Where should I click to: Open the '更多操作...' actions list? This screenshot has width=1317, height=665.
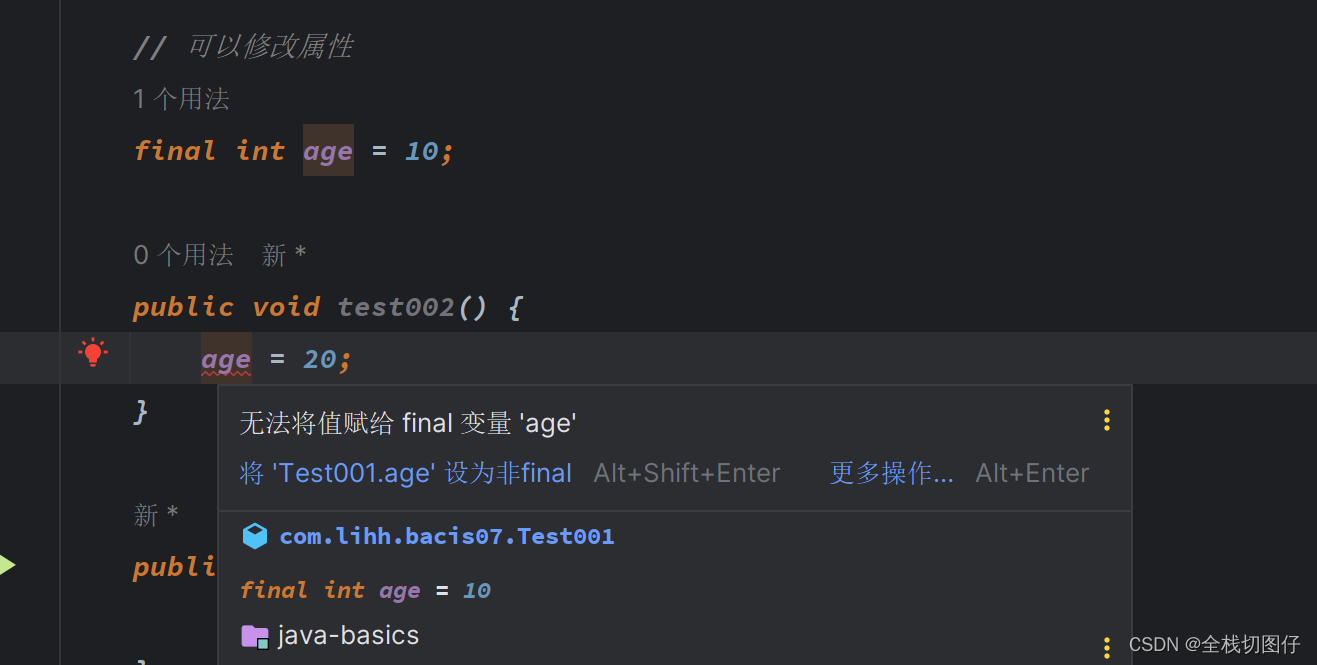click(x=891, y=472)
